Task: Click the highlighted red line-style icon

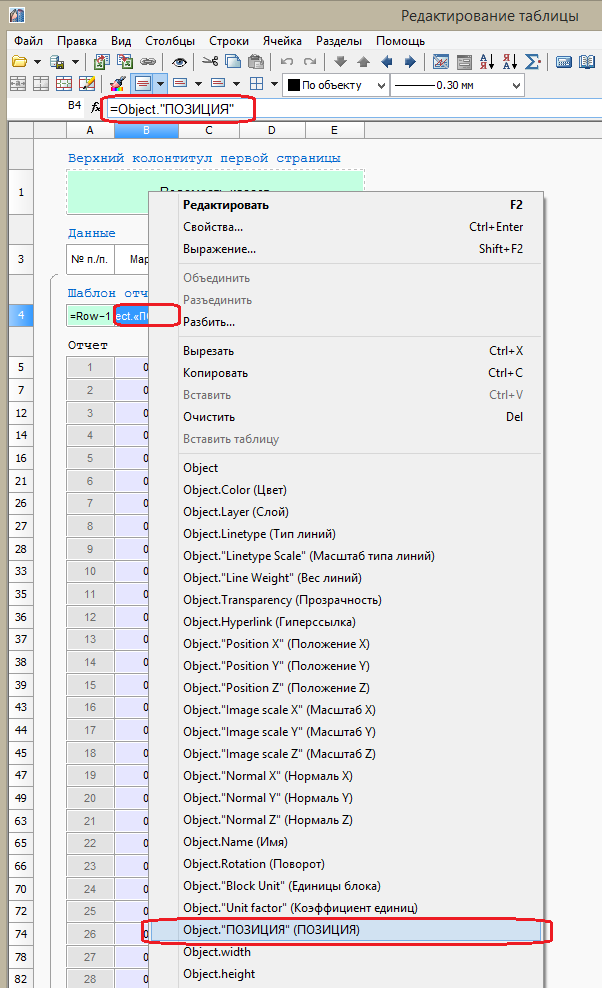Action: click(x=142, y=84)
